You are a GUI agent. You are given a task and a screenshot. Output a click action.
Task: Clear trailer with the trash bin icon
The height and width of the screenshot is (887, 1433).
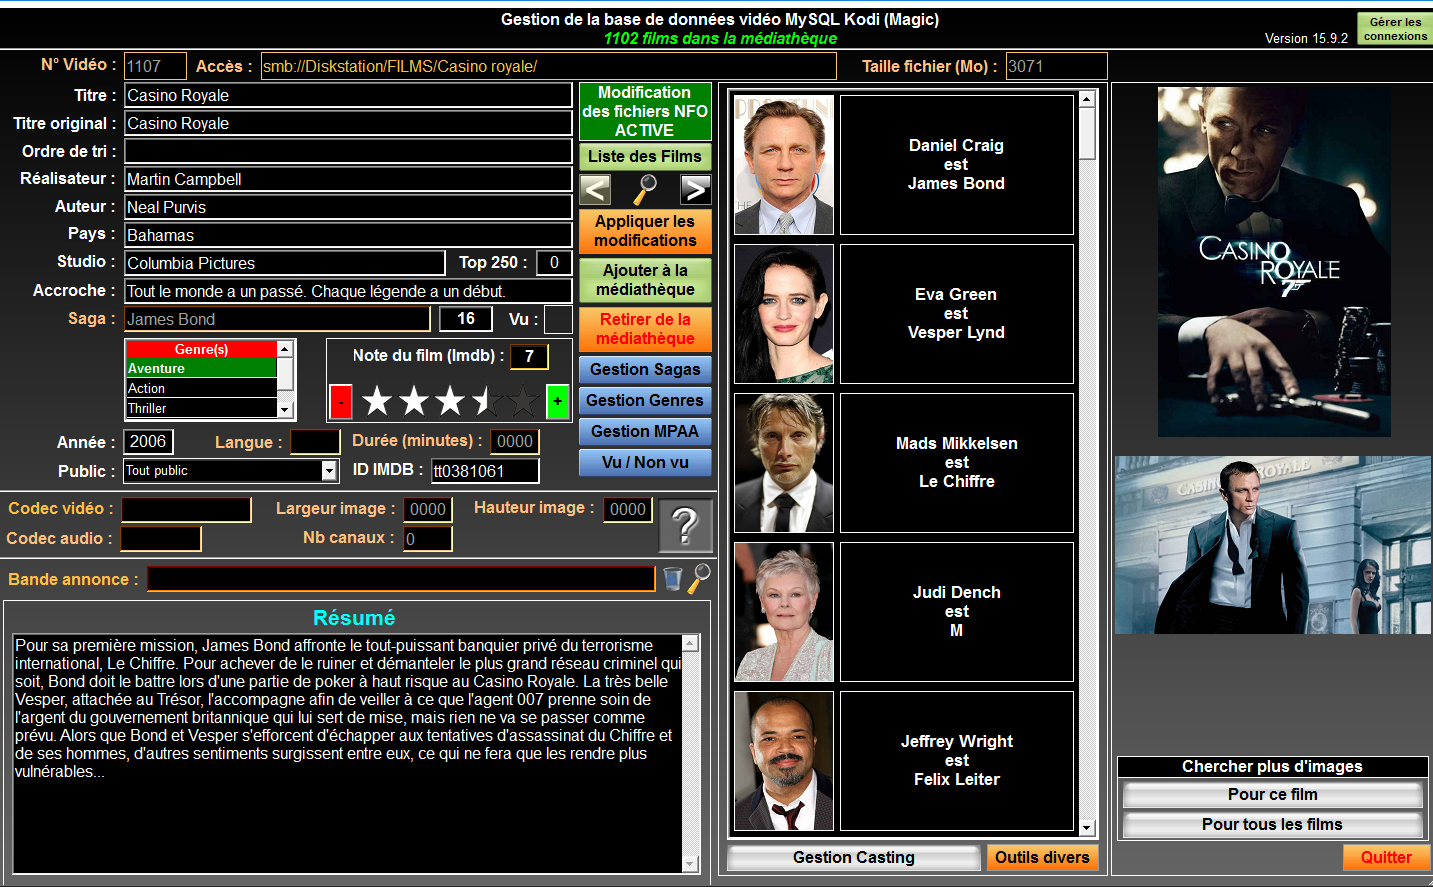(673, 579)
